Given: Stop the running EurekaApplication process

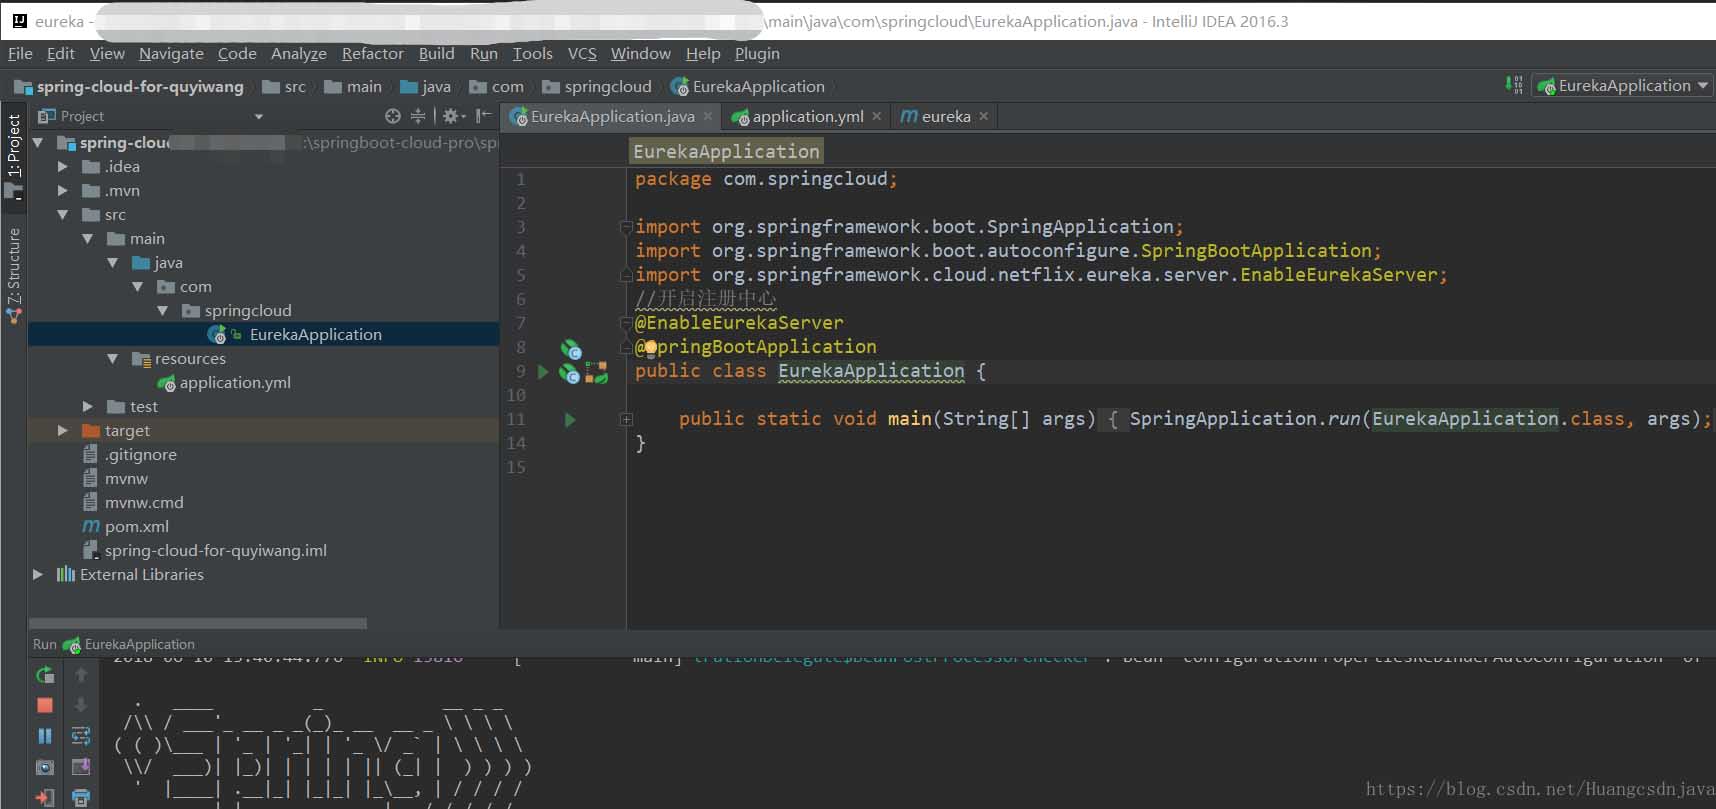Looking at the screenshot, I should 44,705.
